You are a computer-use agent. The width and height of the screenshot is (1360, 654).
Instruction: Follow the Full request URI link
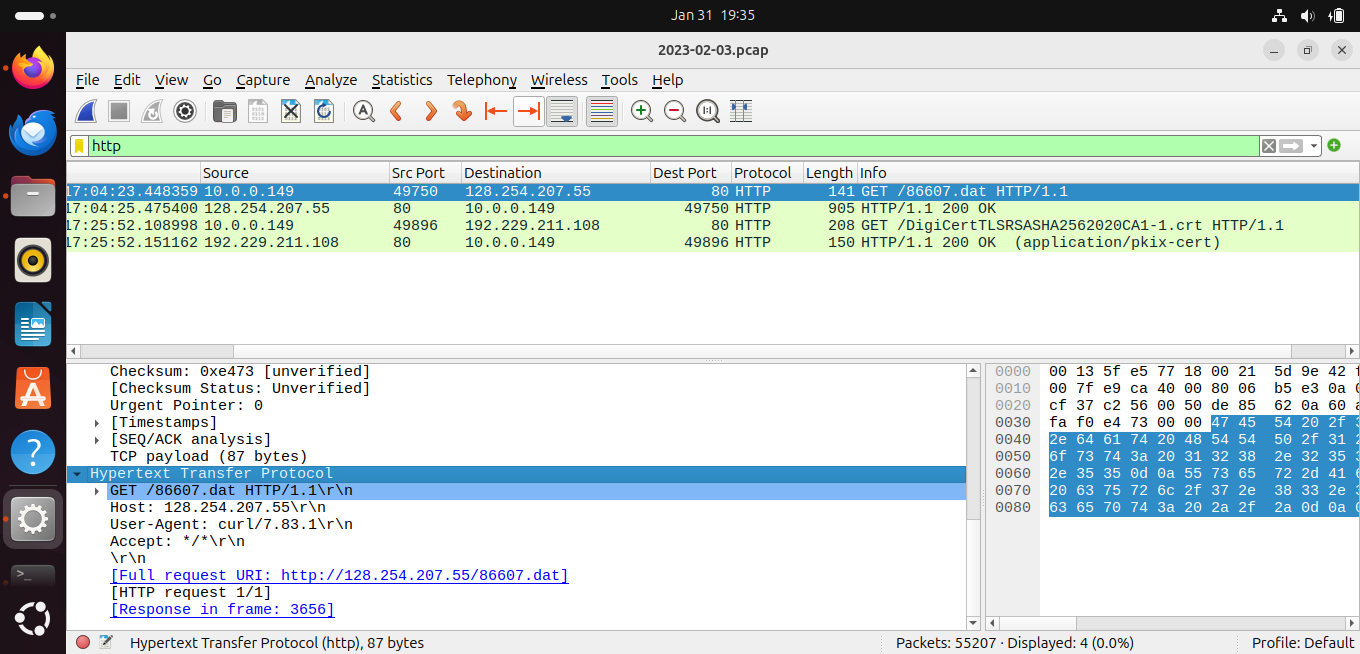click(339, 576)
